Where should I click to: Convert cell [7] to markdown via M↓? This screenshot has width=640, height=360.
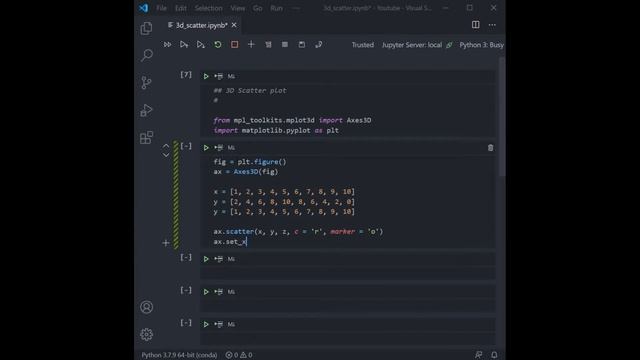[231, 76]
